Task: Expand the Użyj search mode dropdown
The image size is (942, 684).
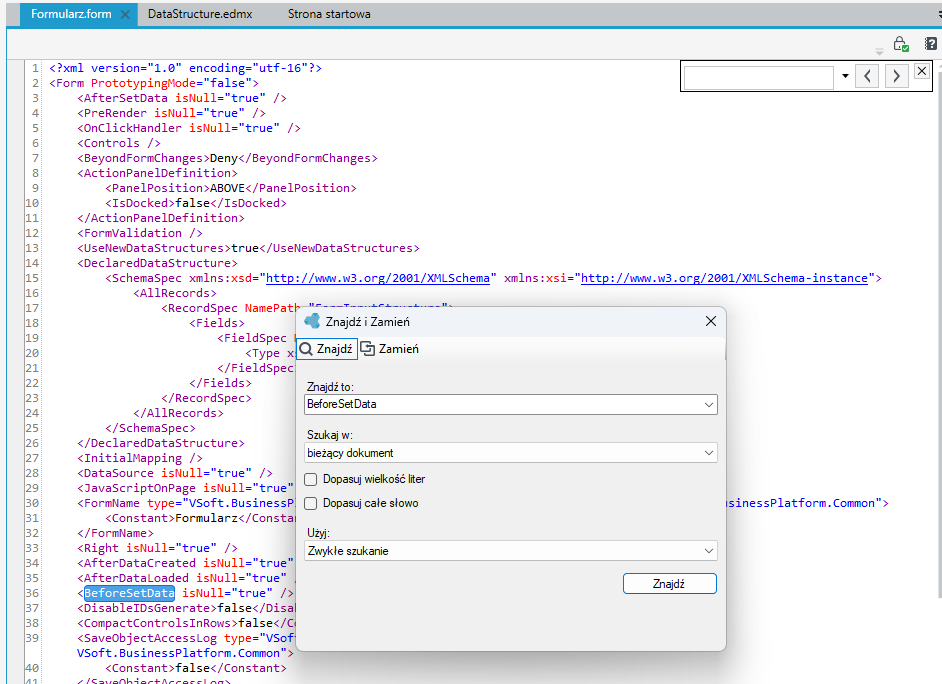Action: [709, 551]
